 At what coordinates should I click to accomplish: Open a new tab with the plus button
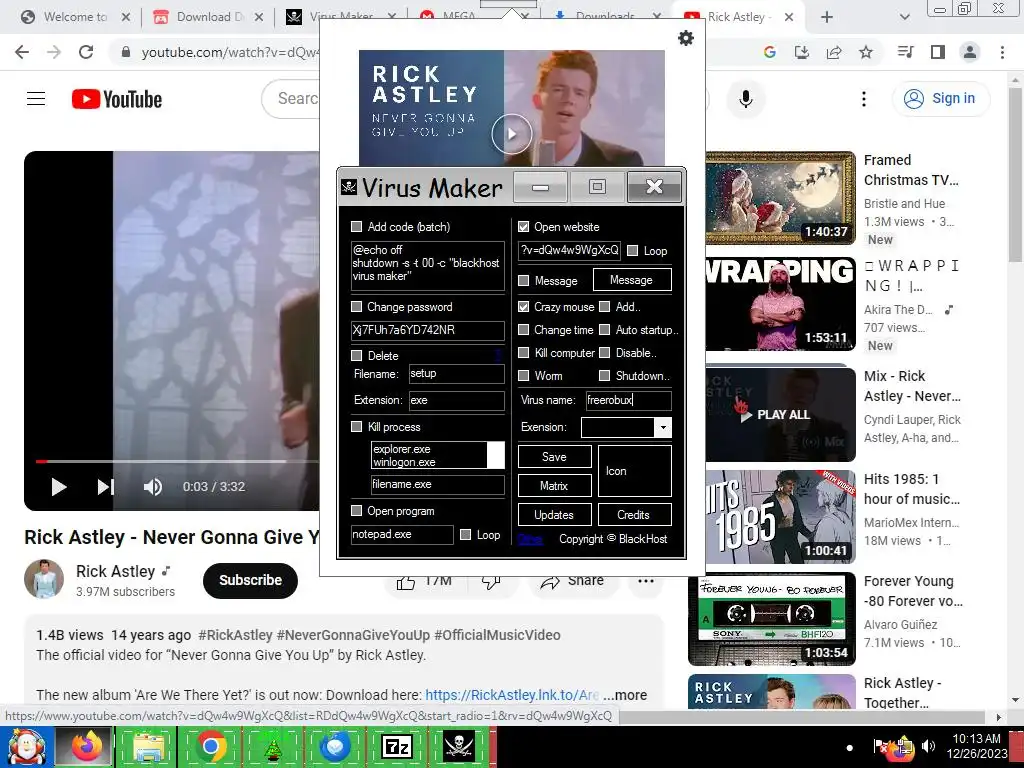[x=827, y=17]
